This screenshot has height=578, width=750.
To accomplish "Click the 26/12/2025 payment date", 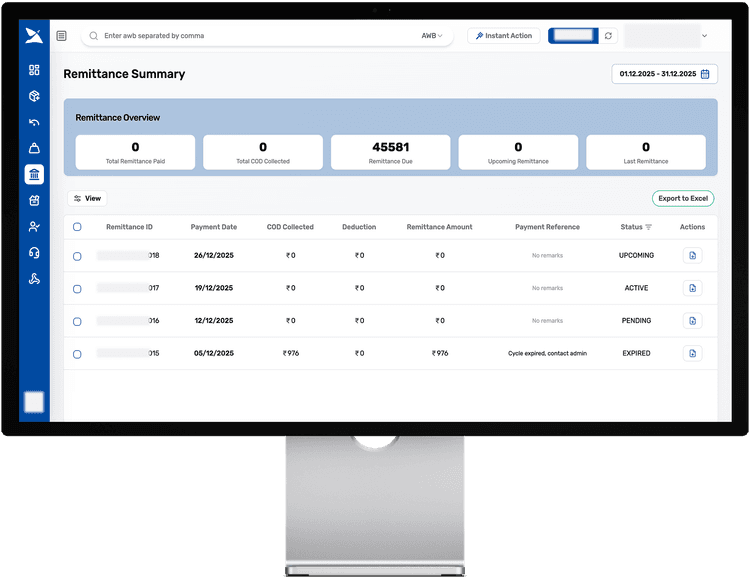I will coord(214,256).
